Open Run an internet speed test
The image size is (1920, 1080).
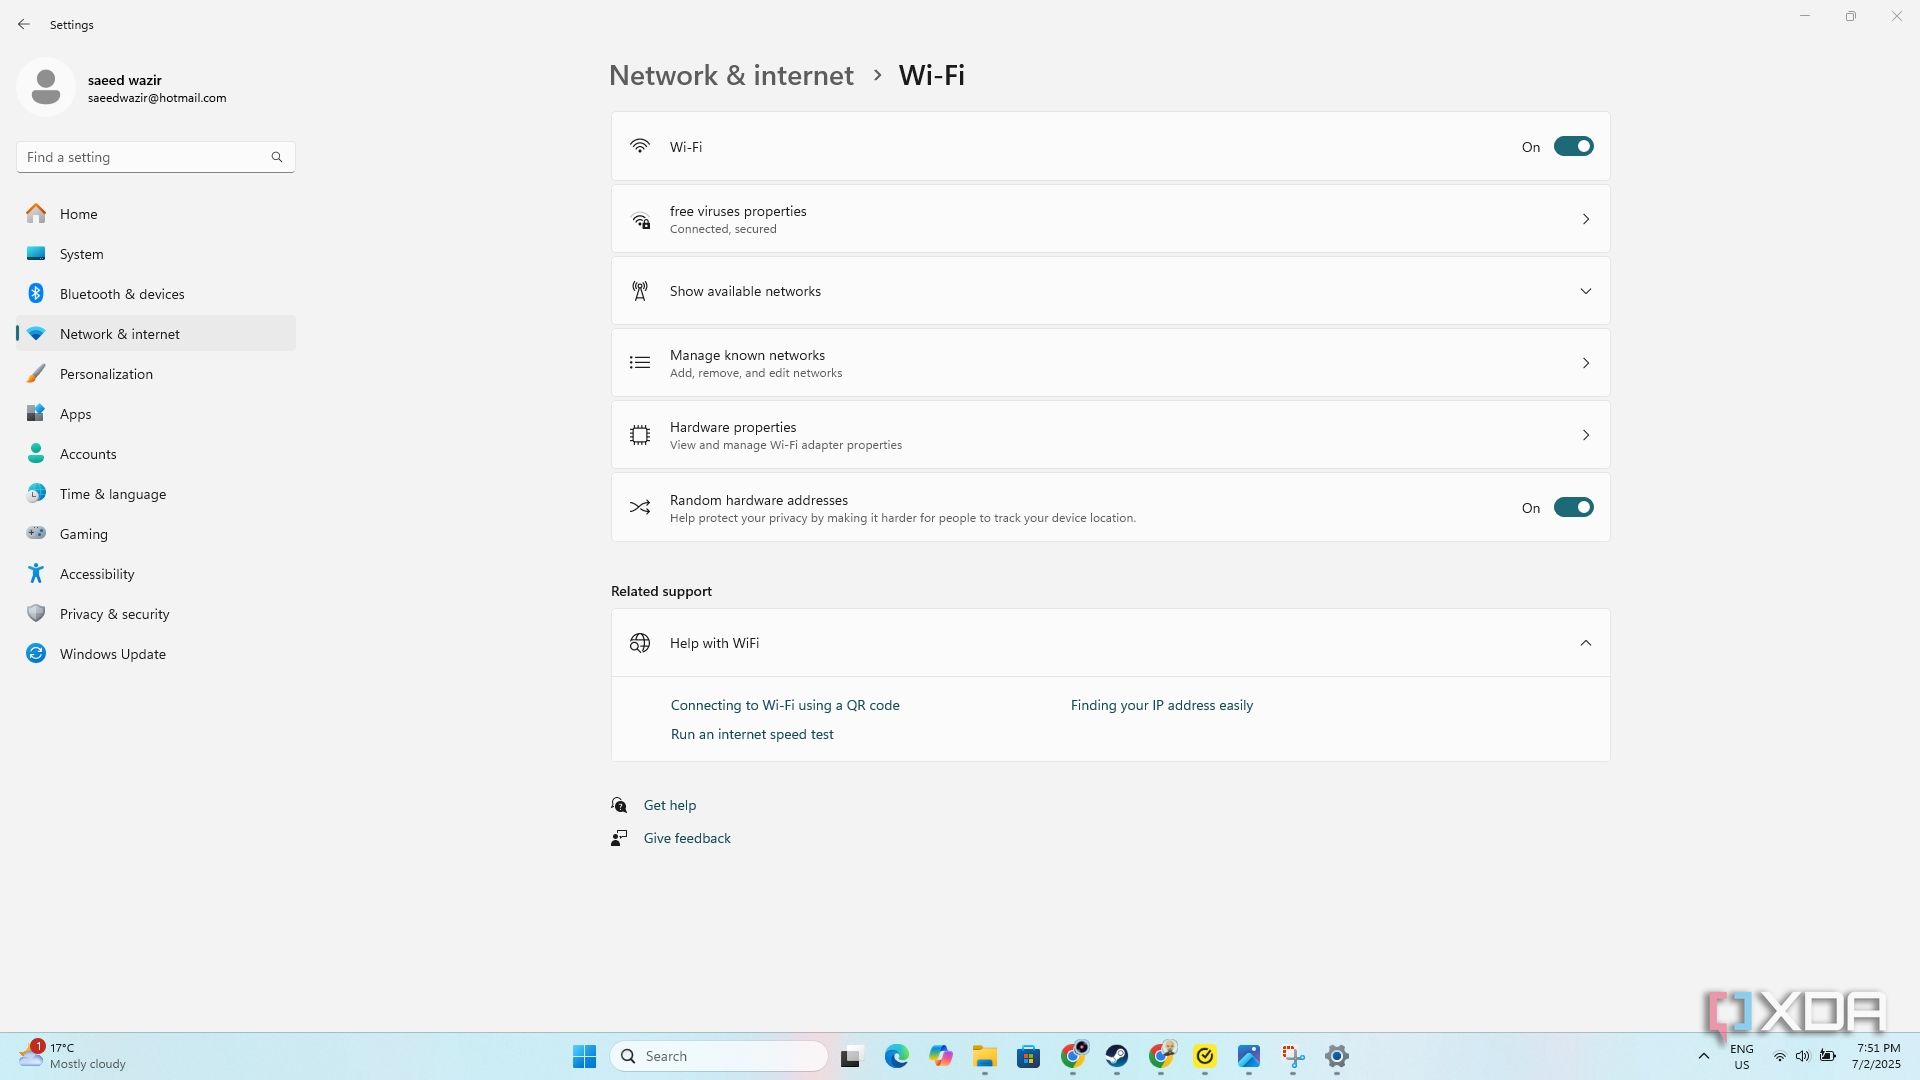click(x=752, y=734)
